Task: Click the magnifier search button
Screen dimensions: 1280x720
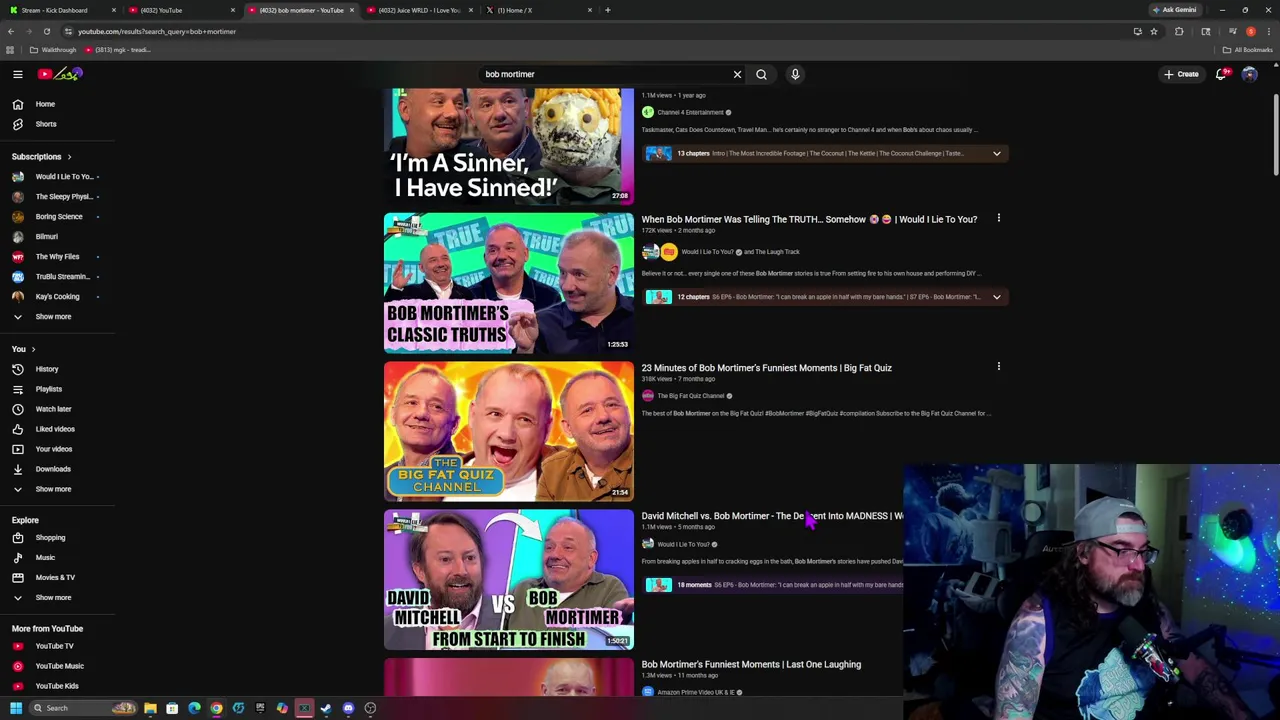Action: click(x=761, y=74)
